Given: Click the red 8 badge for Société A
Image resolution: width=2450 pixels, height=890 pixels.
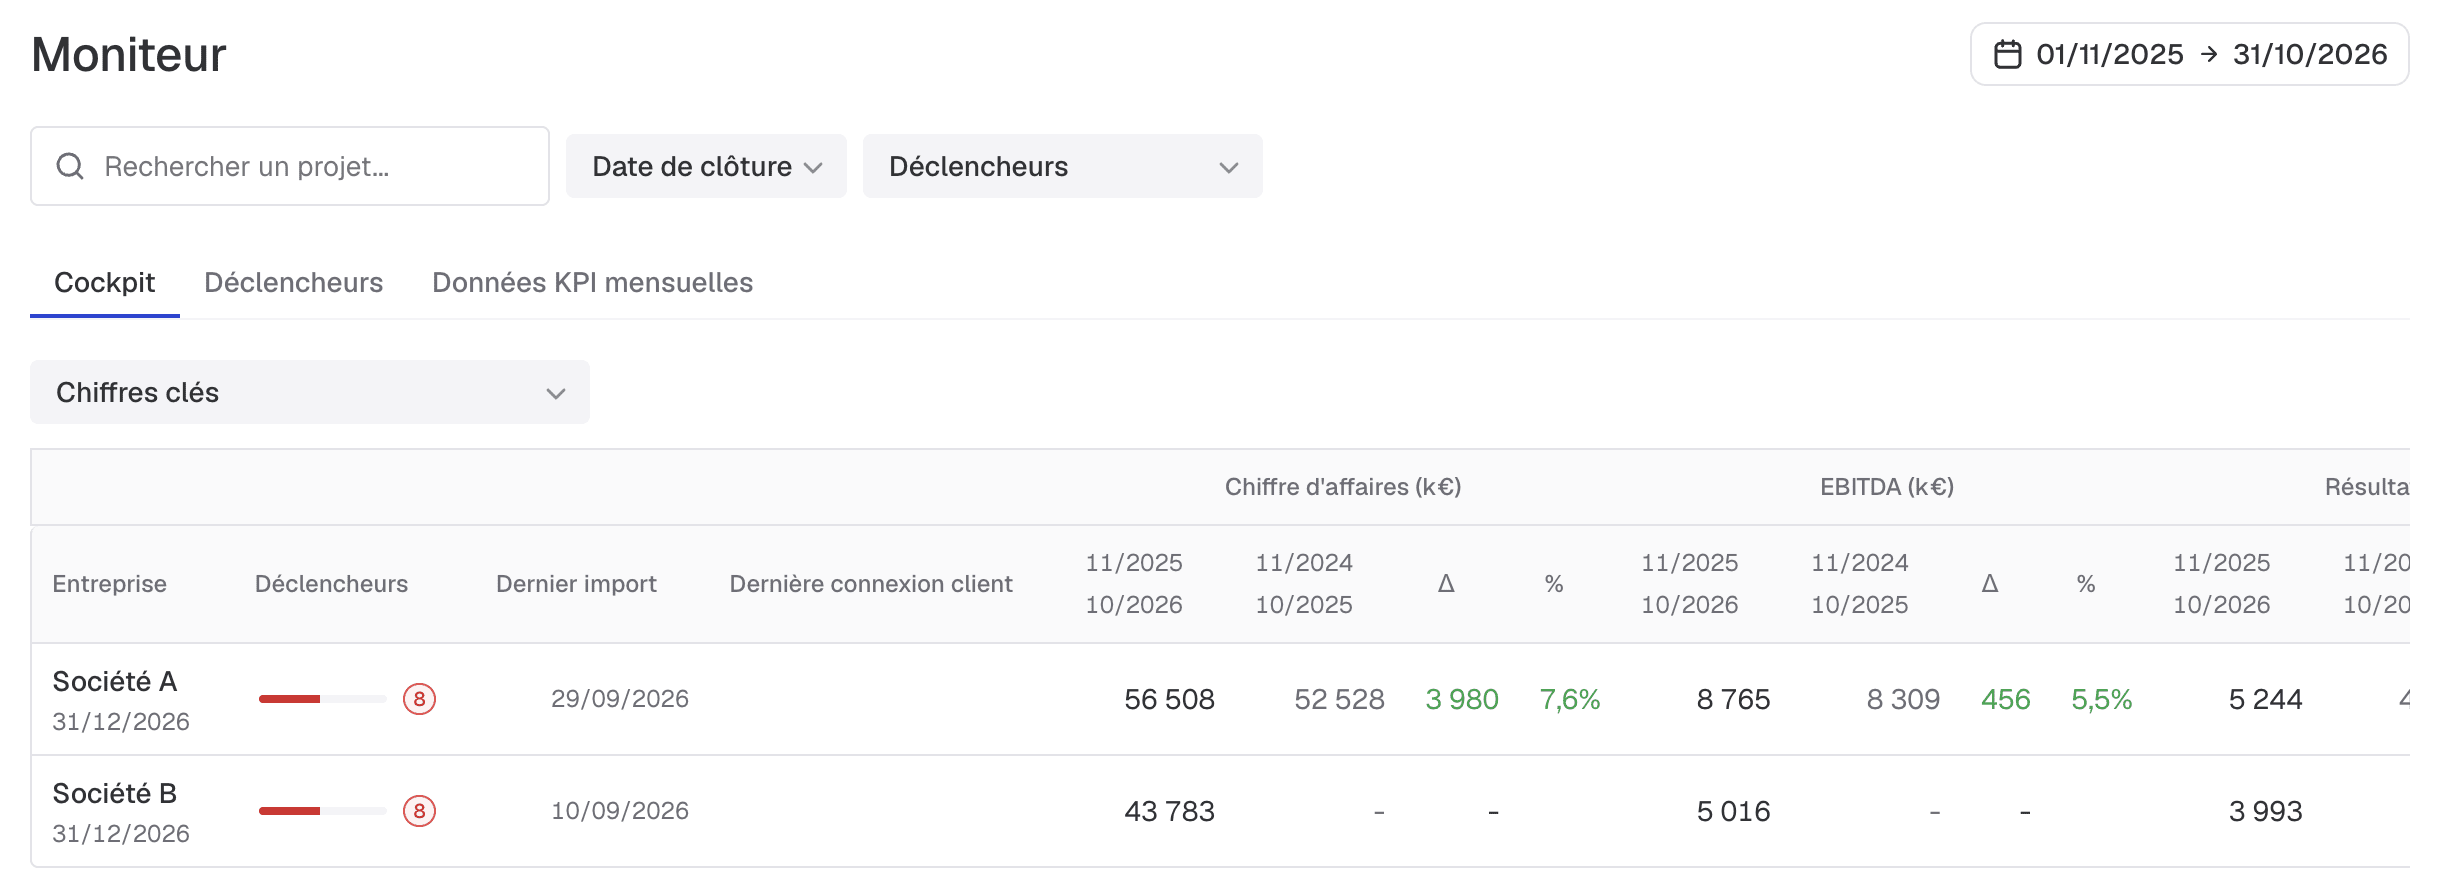Looking at the screenshot, I should [x=419, y=699].
